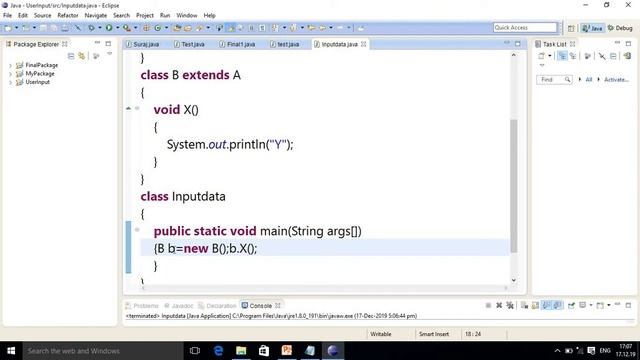This screenshot has height=360, width=640.
Task: Maximize the editor area
Action: click(x=518, y=44)
